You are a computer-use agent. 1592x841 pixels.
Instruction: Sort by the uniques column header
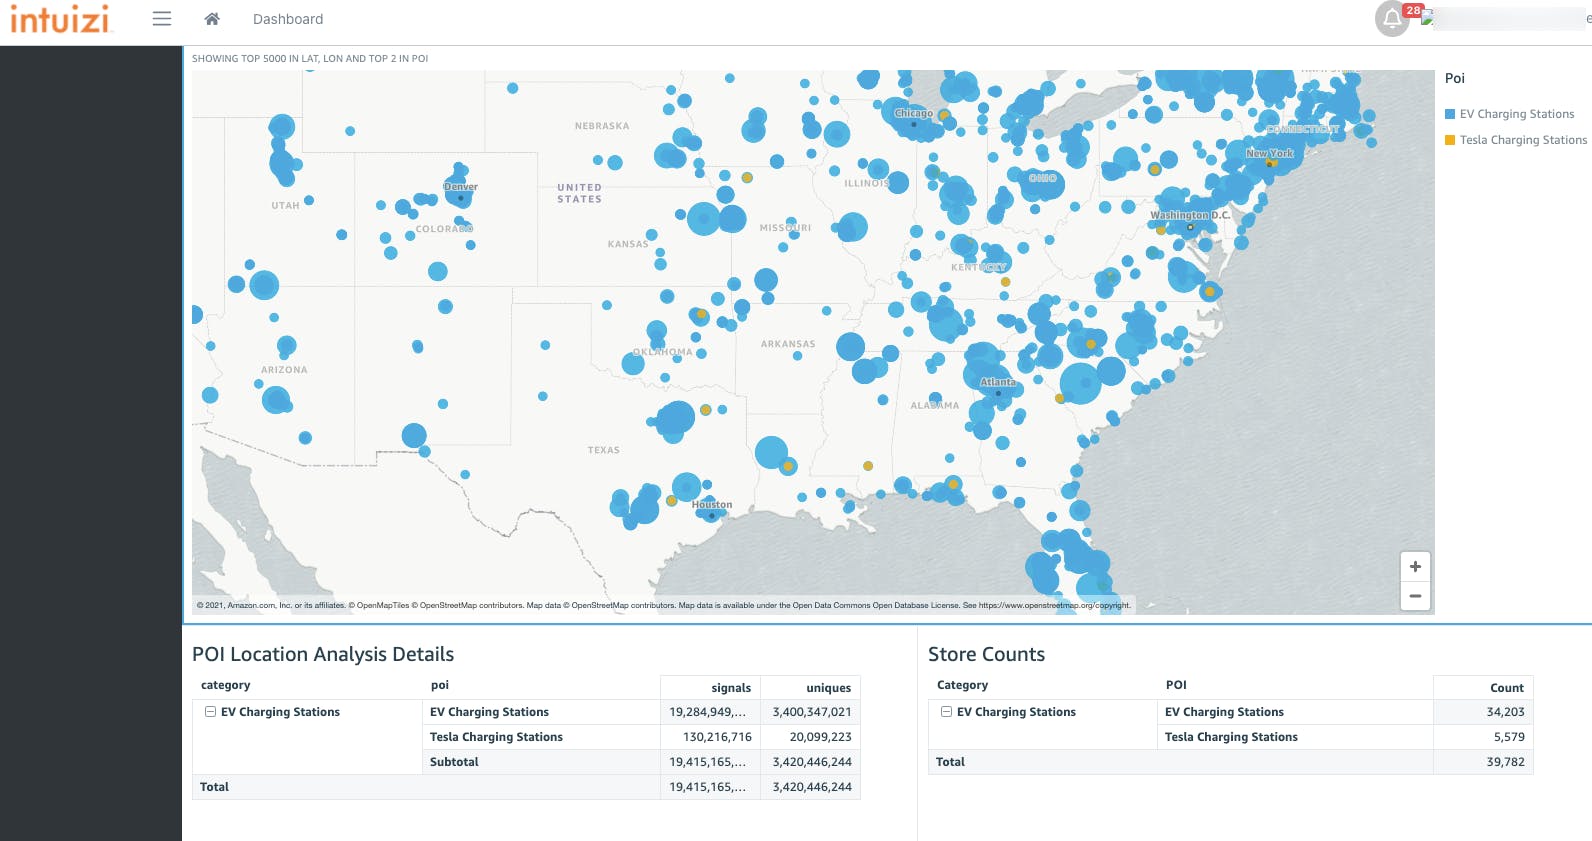[828, 688]
